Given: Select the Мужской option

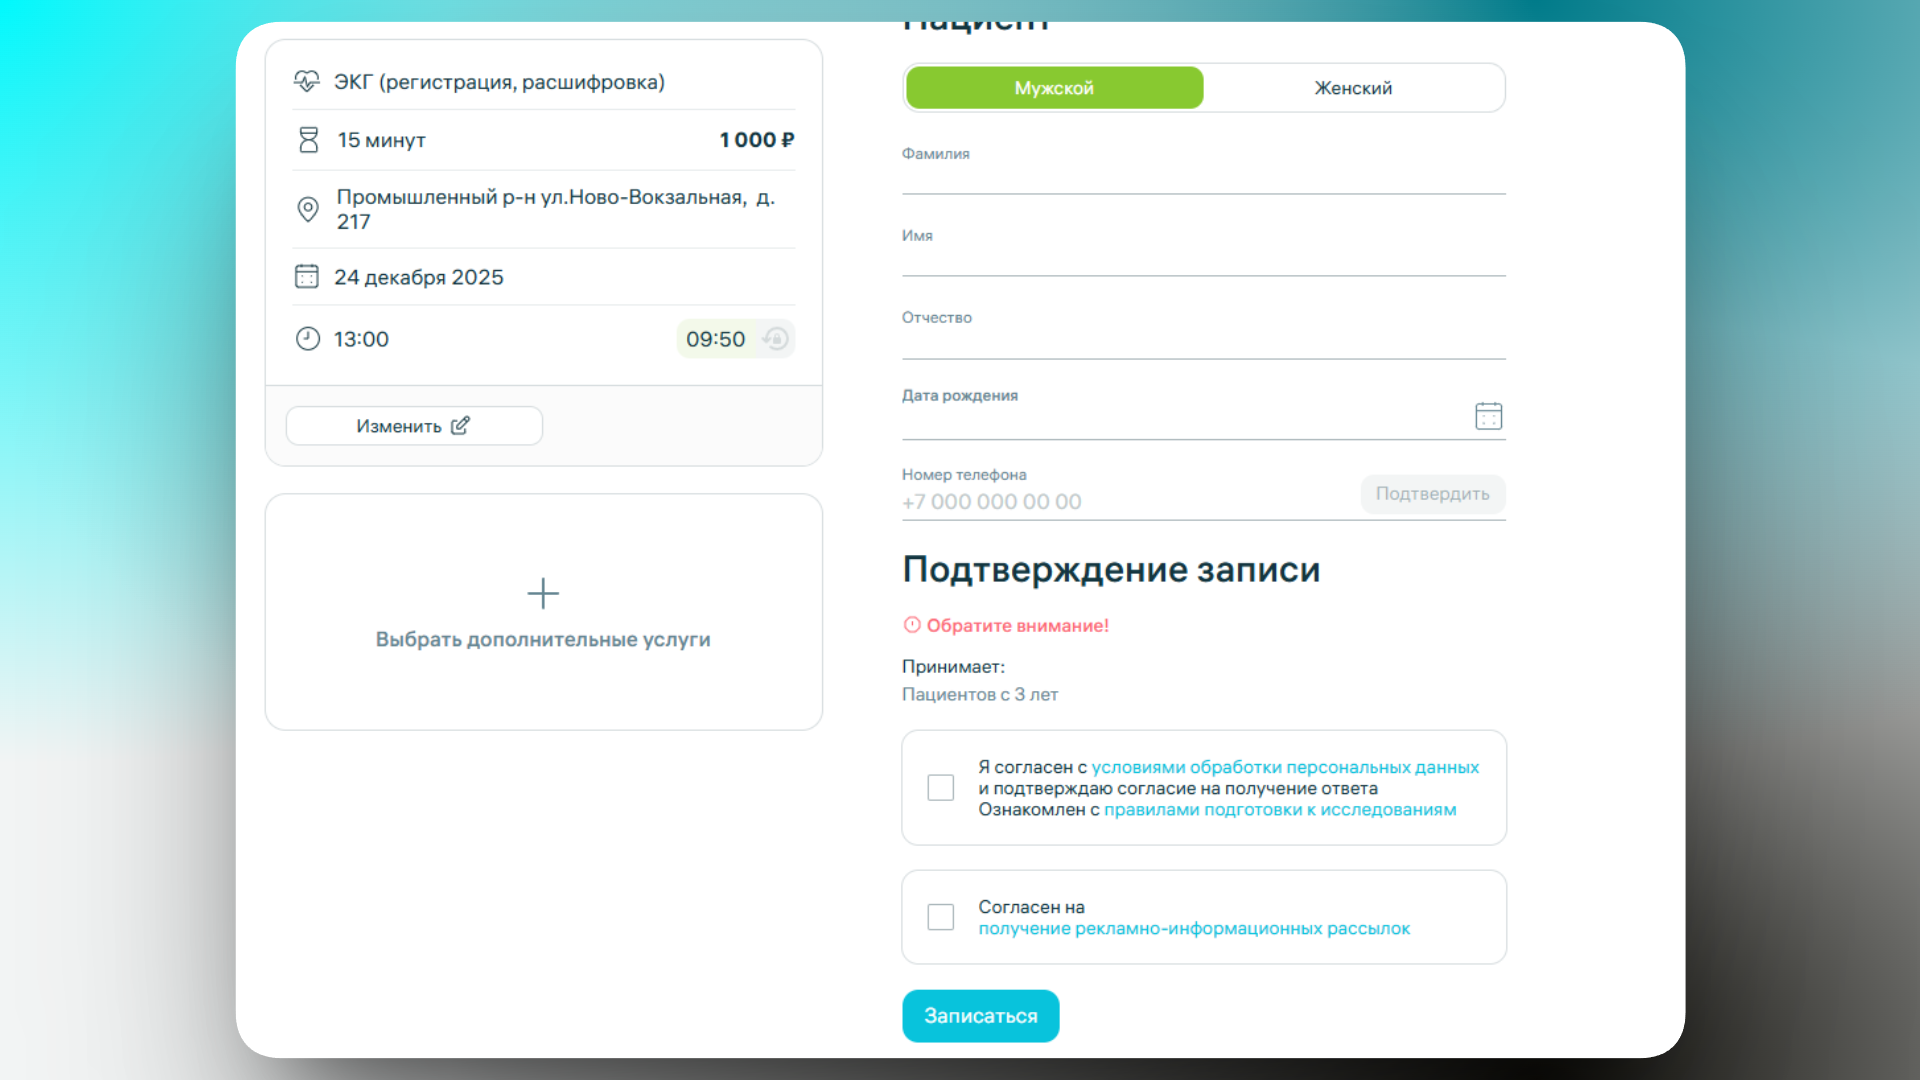Looking at the screenshot, I should tap(1053, 87).
